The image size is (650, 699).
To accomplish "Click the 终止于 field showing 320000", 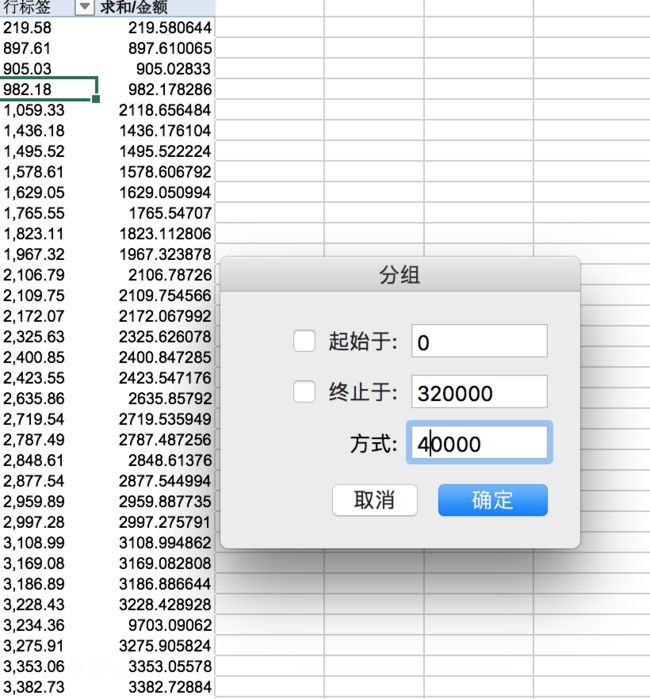I will tap(479, 392).
